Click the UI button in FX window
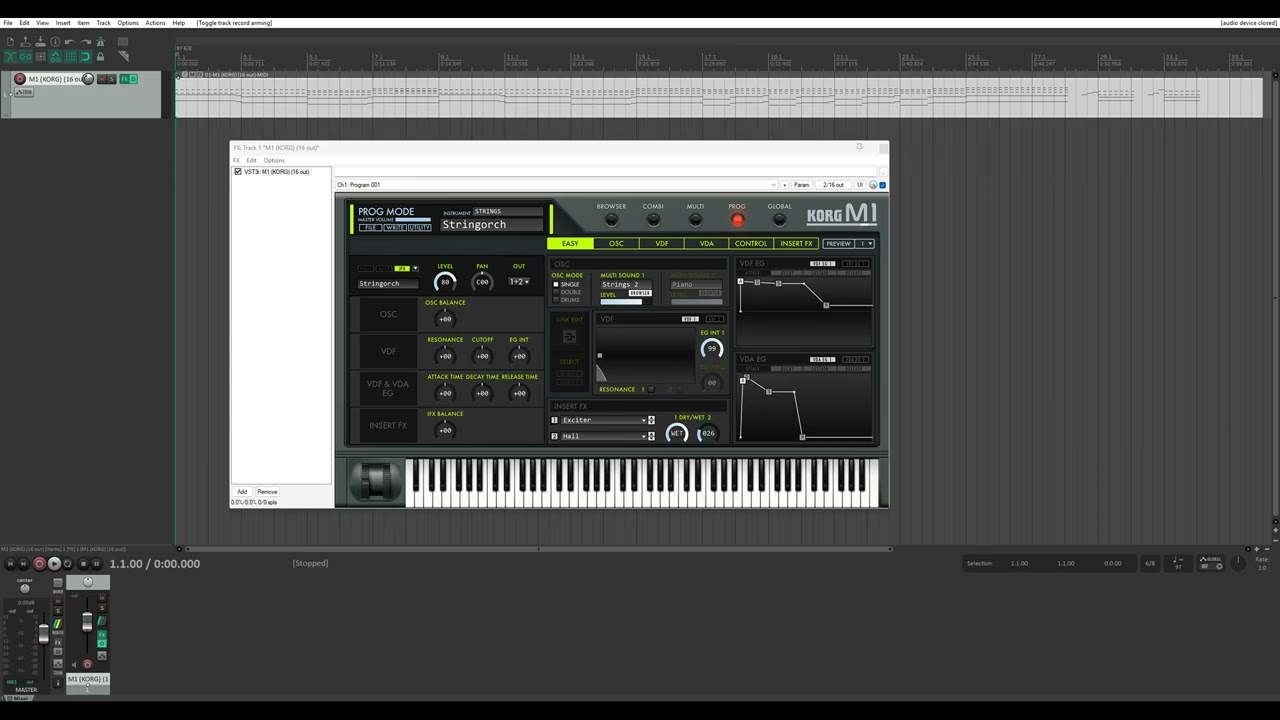 (859, 185)
